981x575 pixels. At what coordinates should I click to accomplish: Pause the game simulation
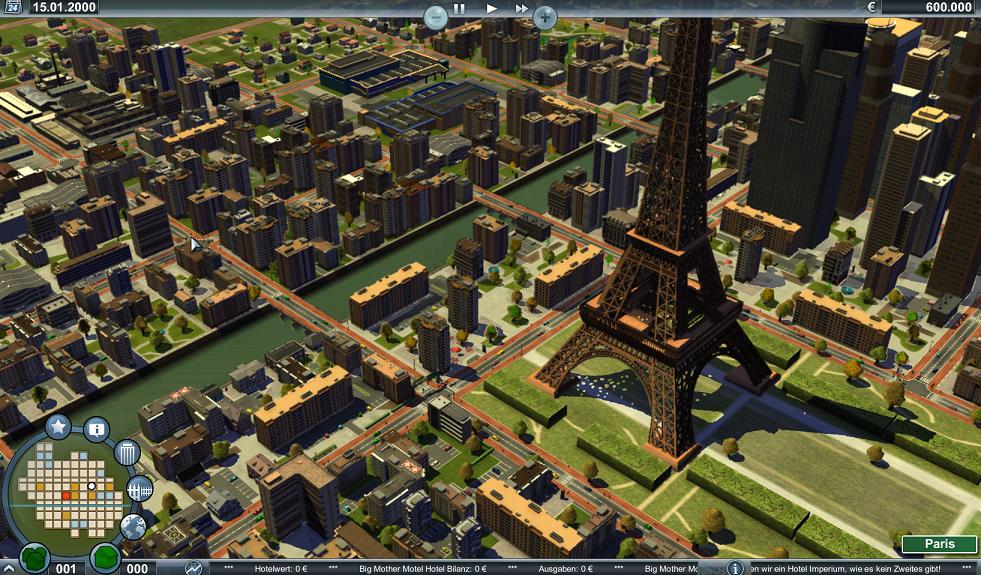pyautogui.click(x=460, y=8)
